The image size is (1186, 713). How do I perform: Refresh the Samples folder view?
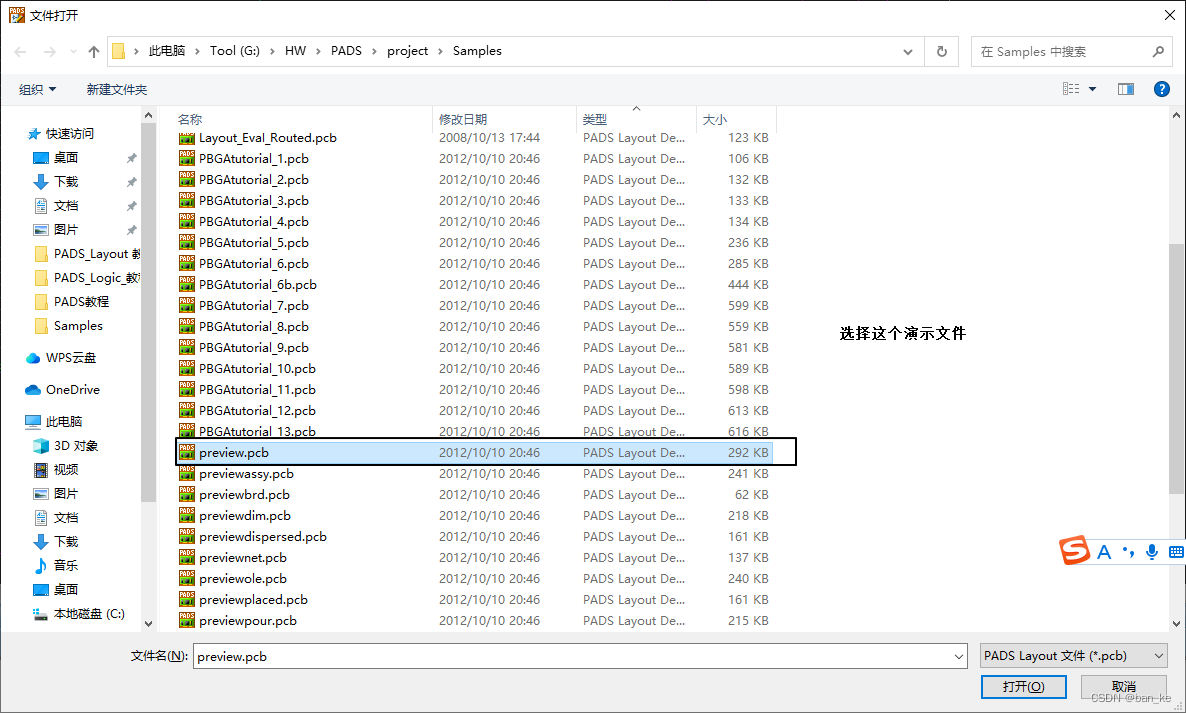[941, 51]
